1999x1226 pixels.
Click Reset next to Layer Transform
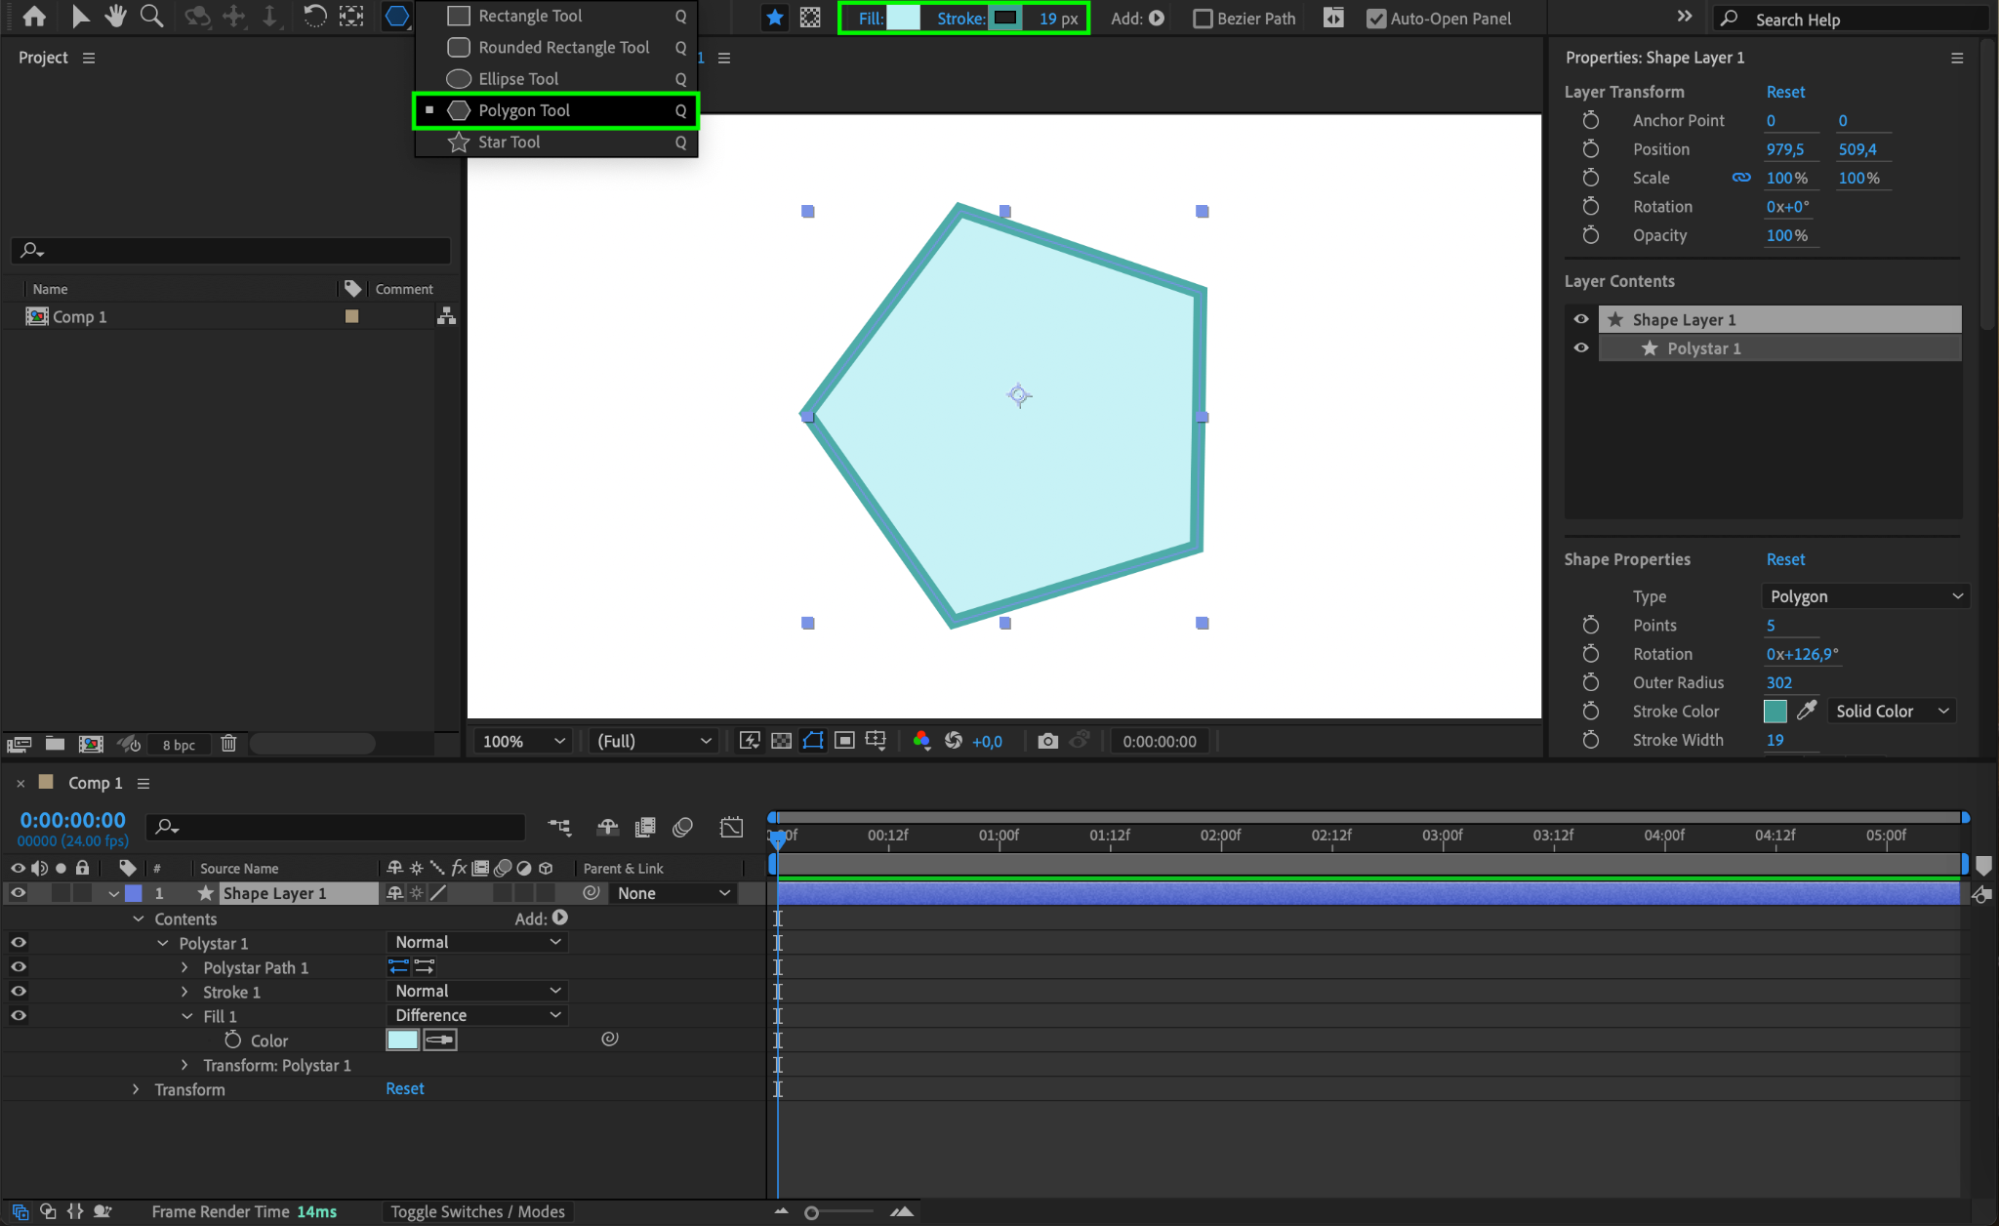pyautogui.click(x=1785, y=92)
